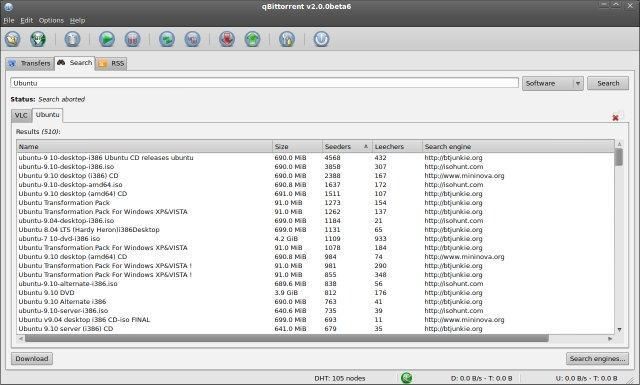The image size is (640, 385).
Task: Open the Search engines... button
Action: (597, 358)
